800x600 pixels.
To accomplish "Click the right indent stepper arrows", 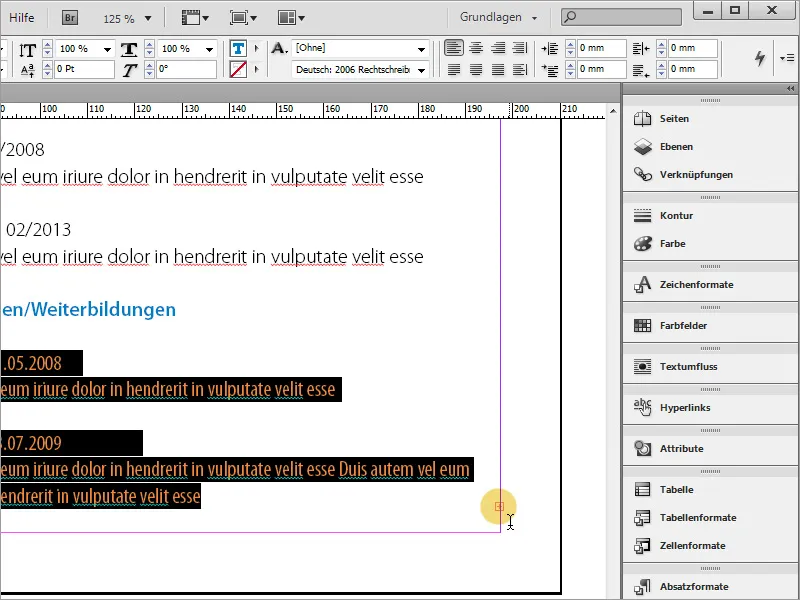I will 662,48.
